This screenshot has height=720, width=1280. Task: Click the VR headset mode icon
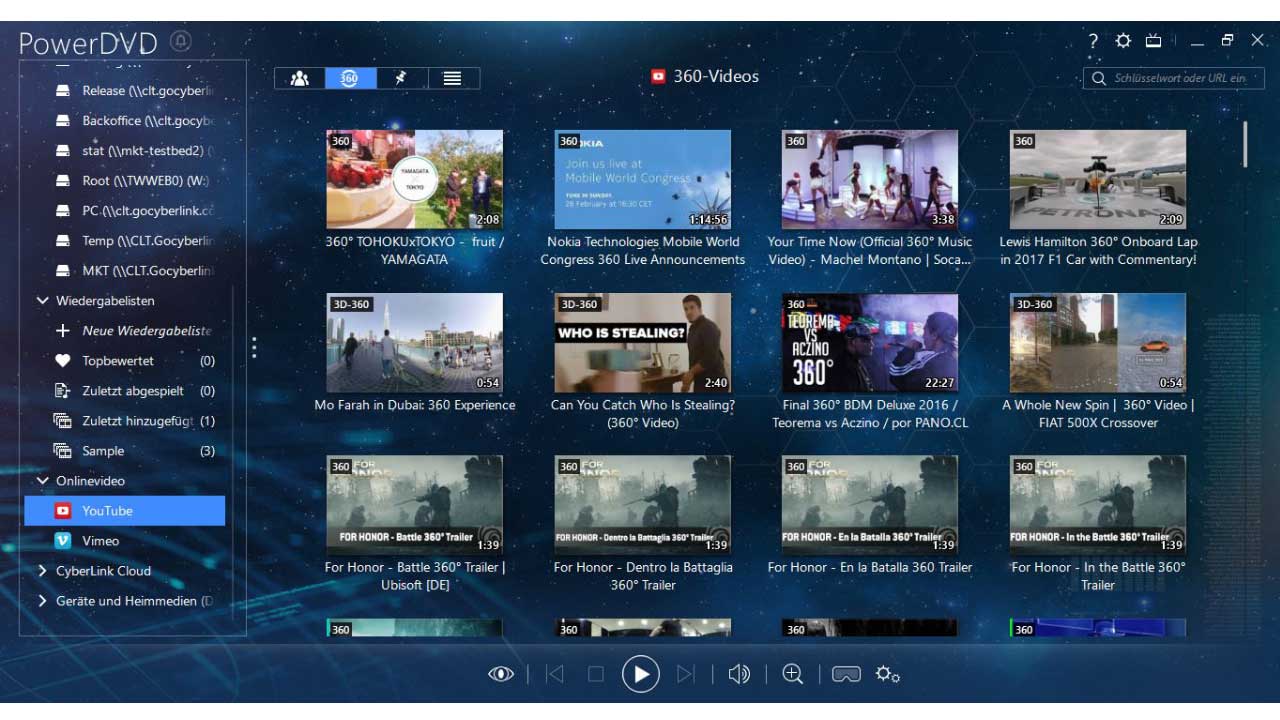(846, 674)
